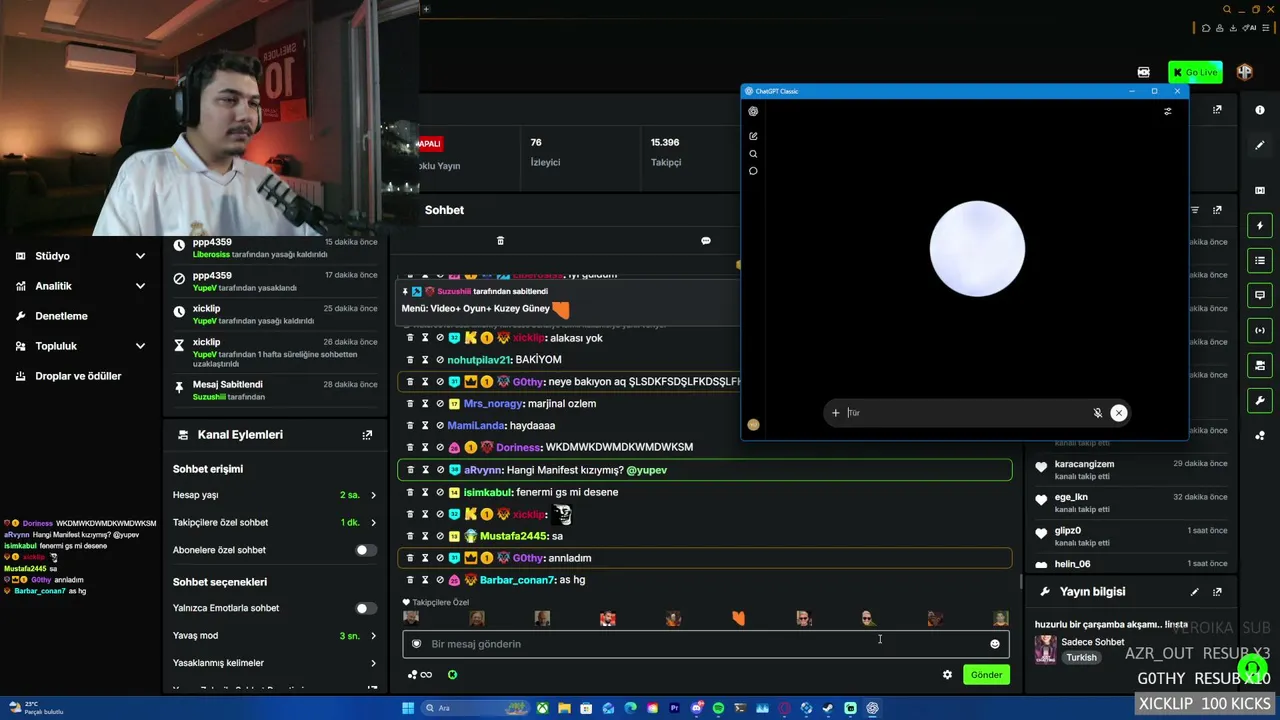Click the karacangizem follower entry
1280x720 pixels.
point(1131,470)
